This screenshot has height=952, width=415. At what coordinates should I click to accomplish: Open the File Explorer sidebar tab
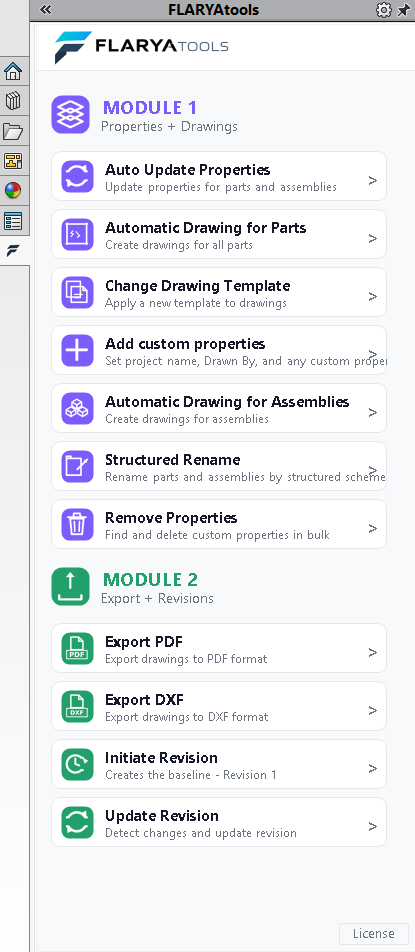pos(13,131)
